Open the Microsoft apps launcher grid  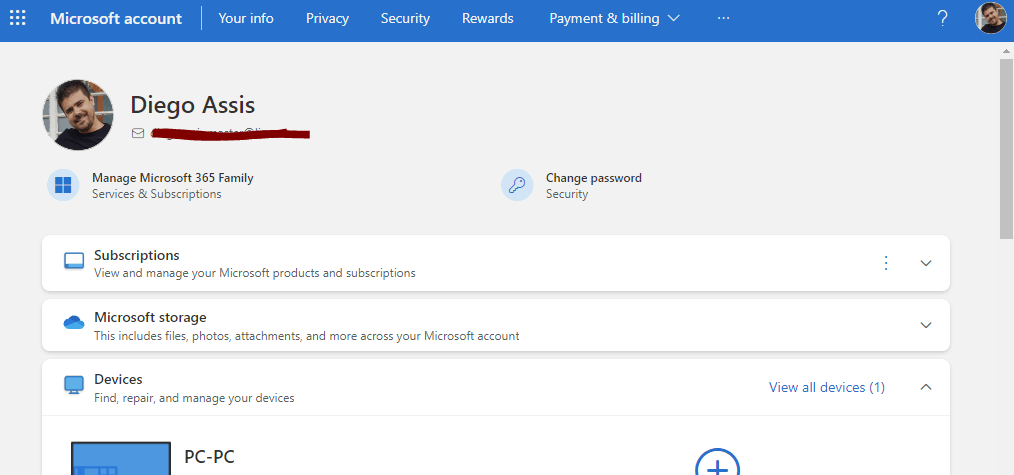click(x=18, y=18)
